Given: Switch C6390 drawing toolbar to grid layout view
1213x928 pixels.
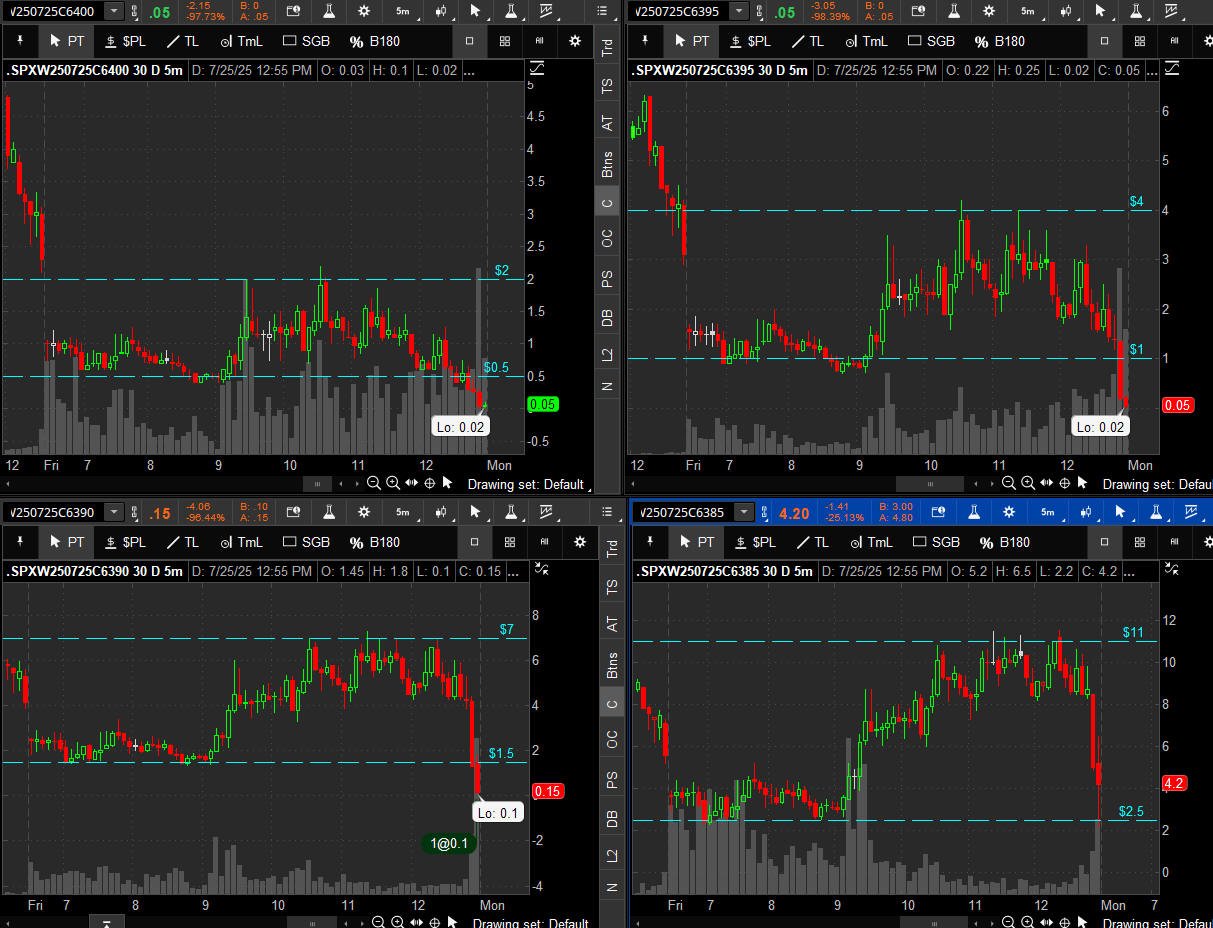Looking at the screenshot, I should [510, 542].
